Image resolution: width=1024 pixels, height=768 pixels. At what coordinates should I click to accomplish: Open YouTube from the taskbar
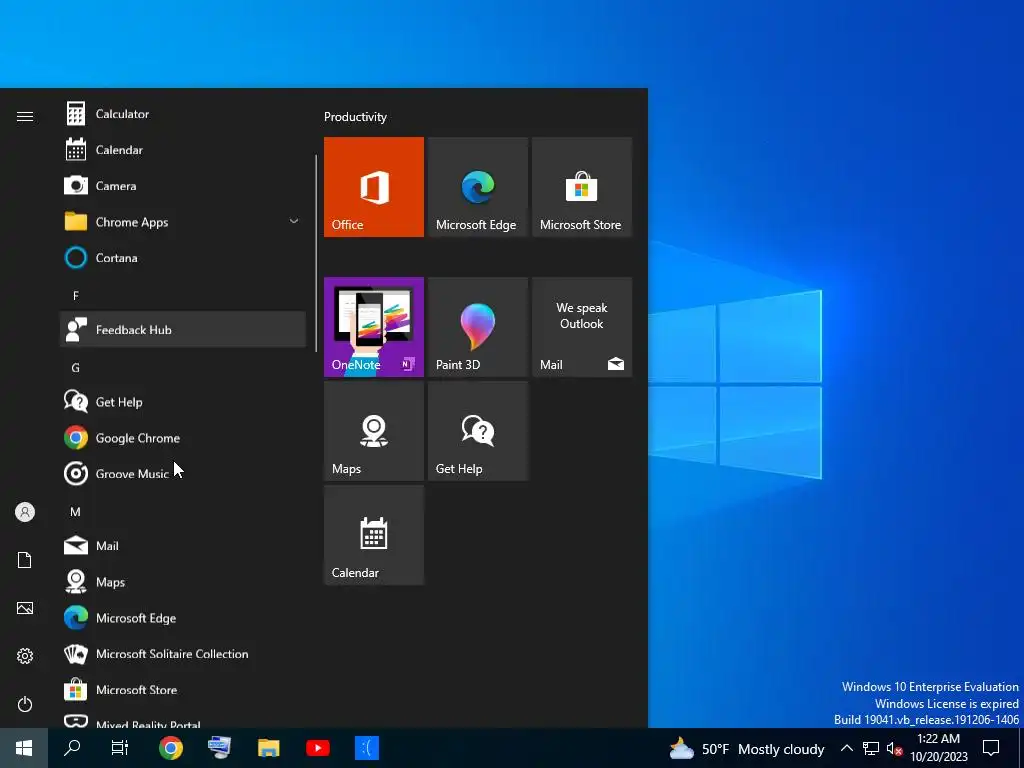pyautogui.click(x=317, y=748)
